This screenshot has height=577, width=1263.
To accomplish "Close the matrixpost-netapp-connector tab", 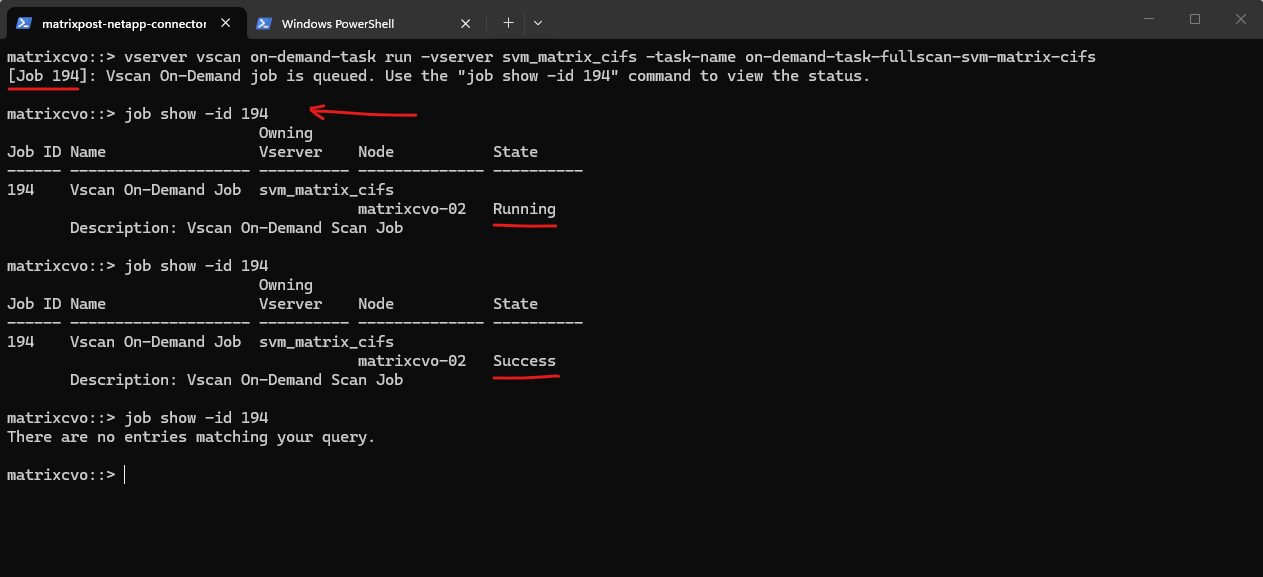I will (x=228, y=23).
